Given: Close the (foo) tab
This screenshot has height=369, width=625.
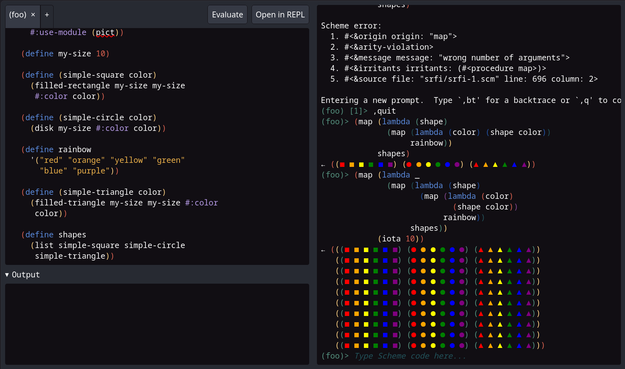Looking at the screenshot, I should [33, 15].
